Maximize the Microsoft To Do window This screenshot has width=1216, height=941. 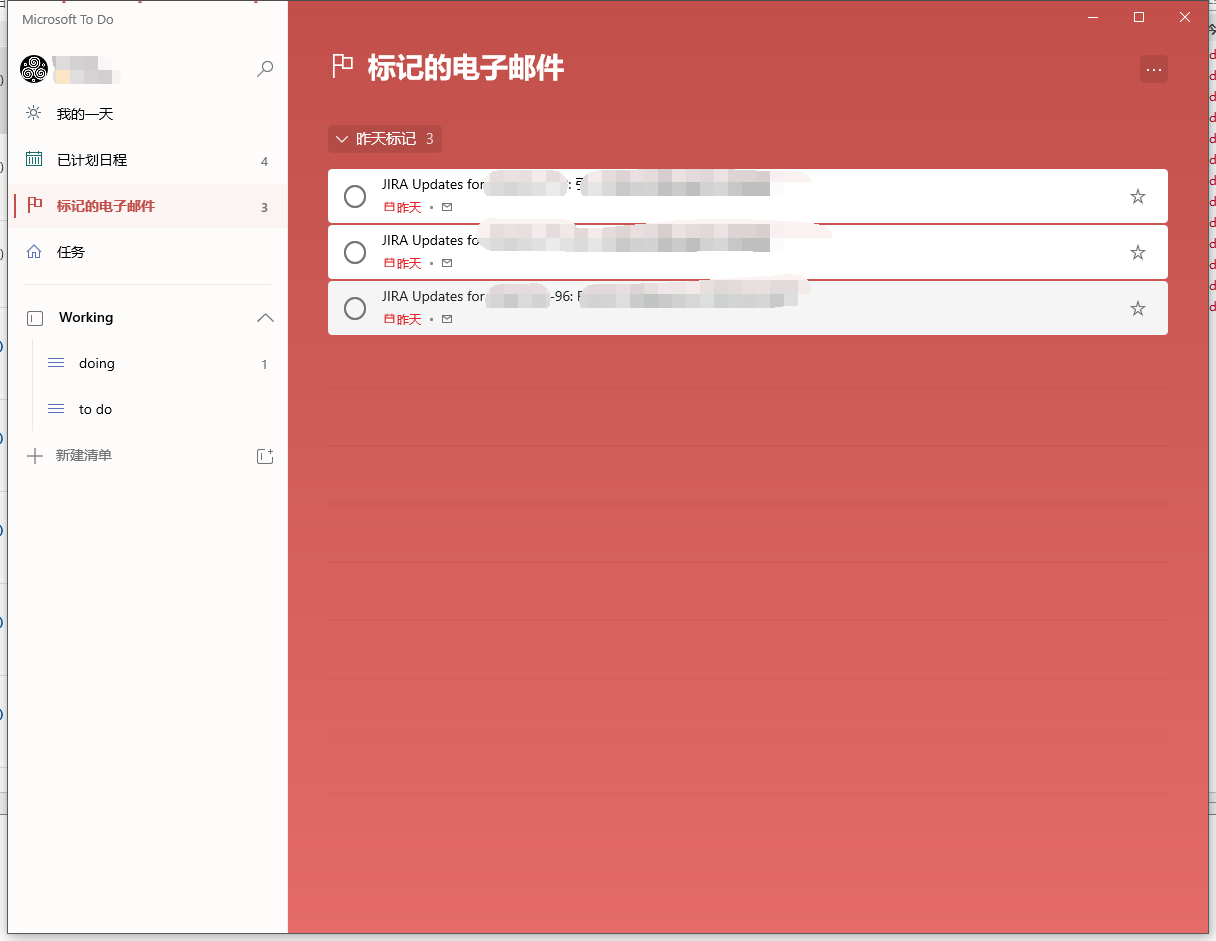[1138, 17]
